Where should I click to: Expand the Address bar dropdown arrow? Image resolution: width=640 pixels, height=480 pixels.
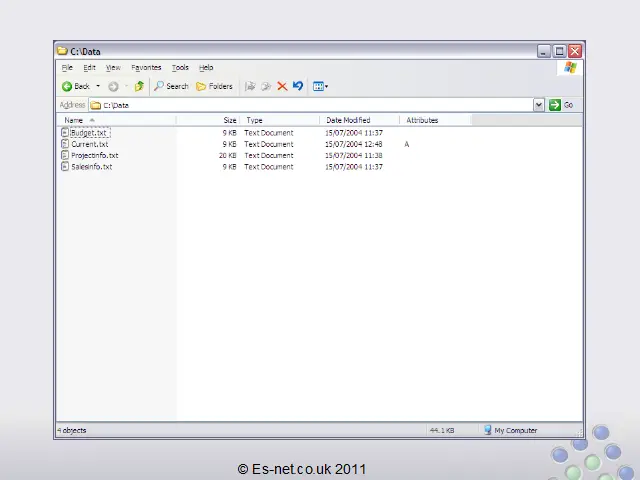(539, 105)
